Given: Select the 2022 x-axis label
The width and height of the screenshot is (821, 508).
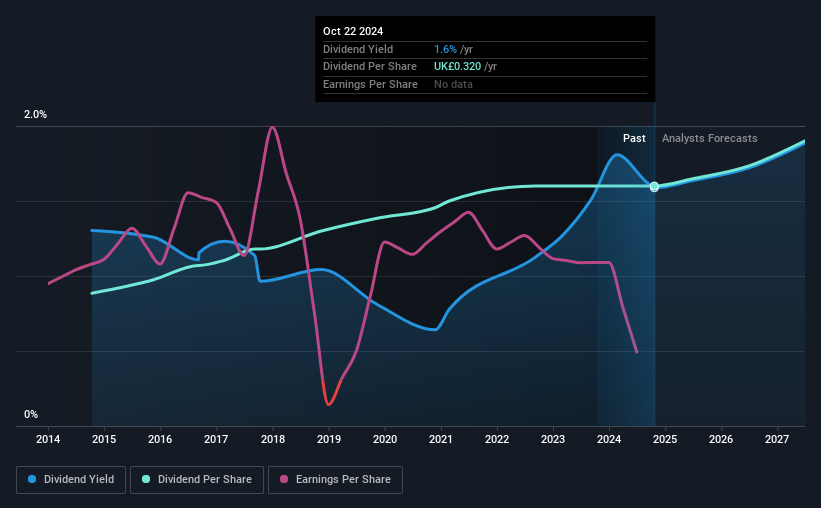Looking at the screenshot, I should point(497,439).
